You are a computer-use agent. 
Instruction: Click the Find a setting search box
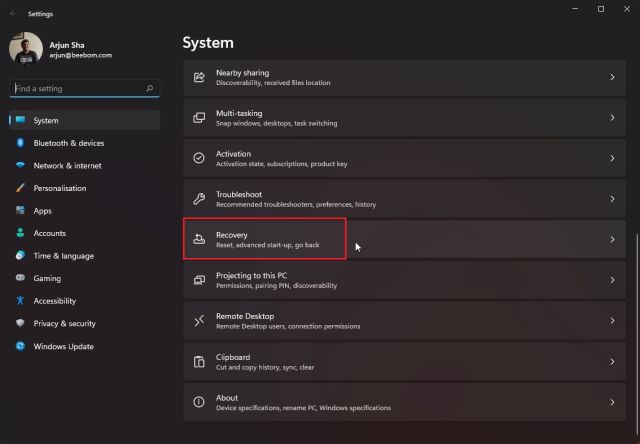[84, 88]
